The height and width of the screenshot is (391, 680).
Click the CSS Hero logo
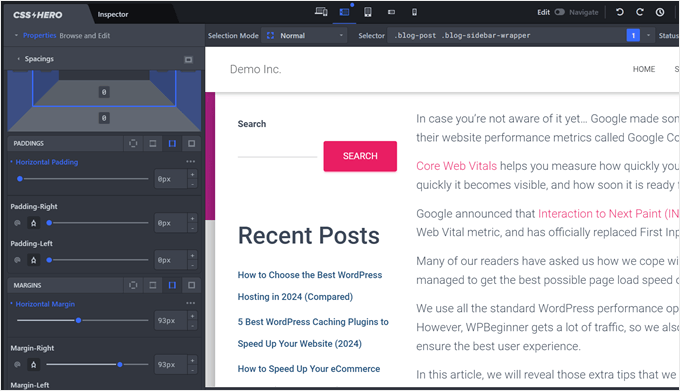[38, 15]
